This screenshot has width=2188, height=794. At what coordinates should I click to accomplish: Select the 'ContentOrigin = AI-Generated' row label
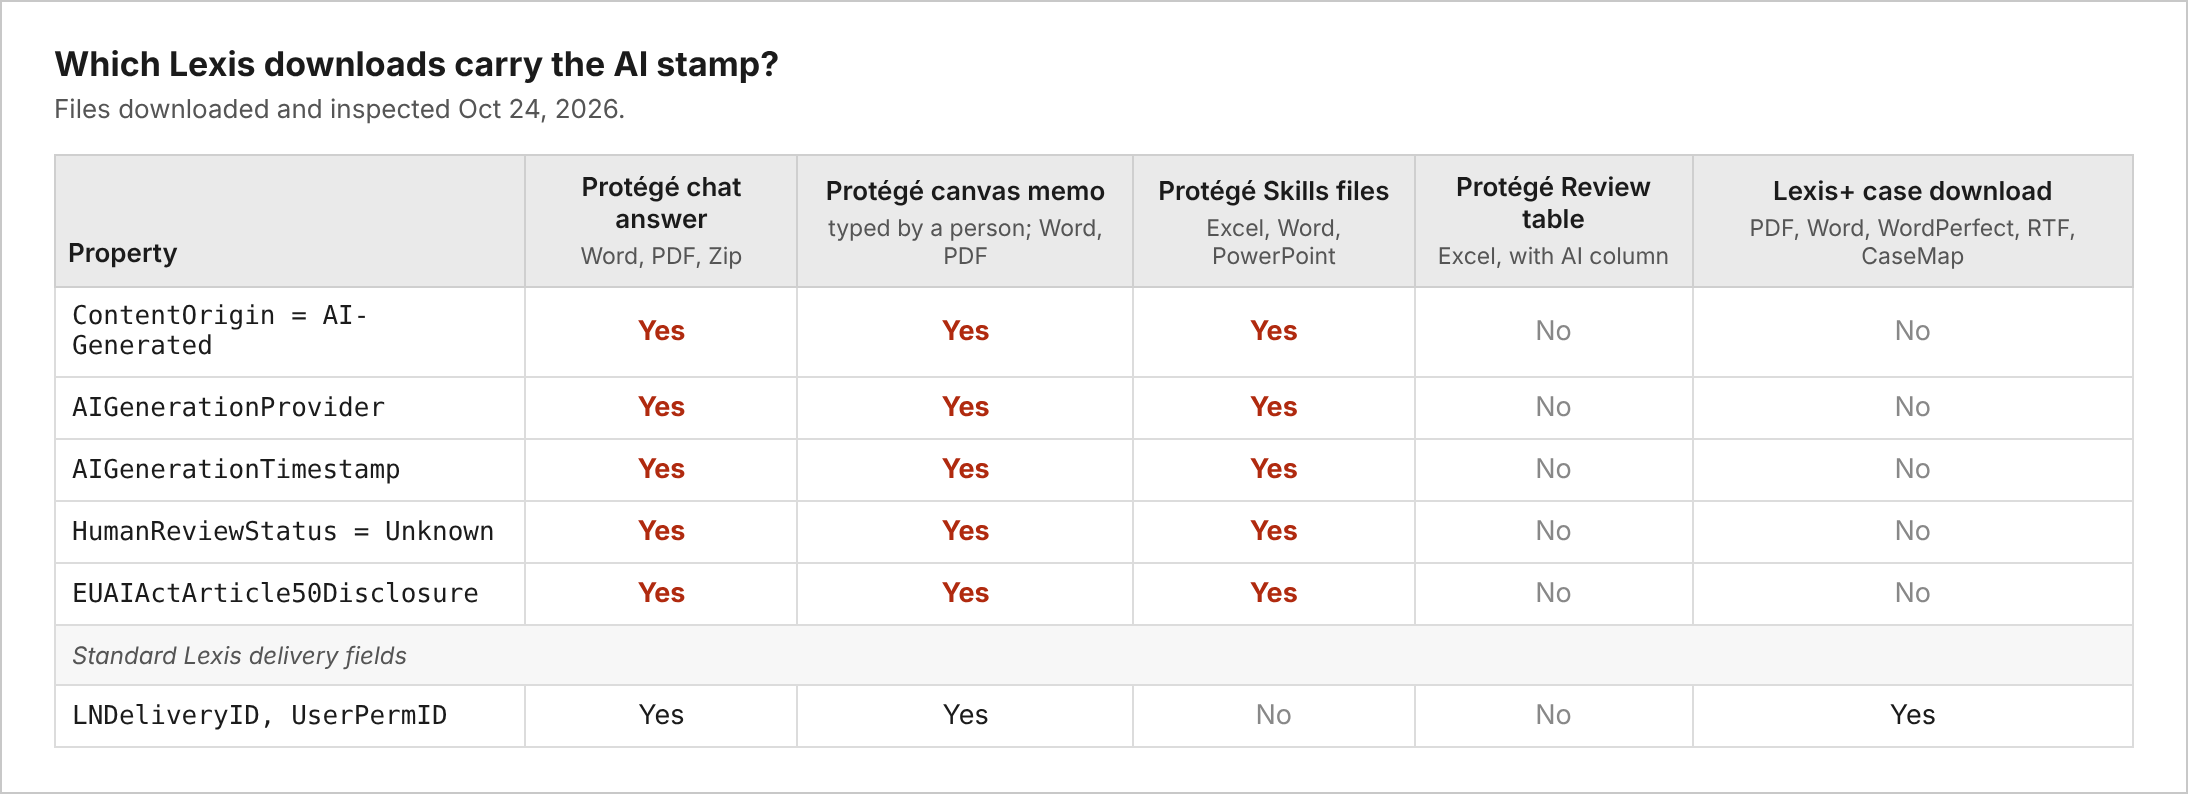click(220, 330)
